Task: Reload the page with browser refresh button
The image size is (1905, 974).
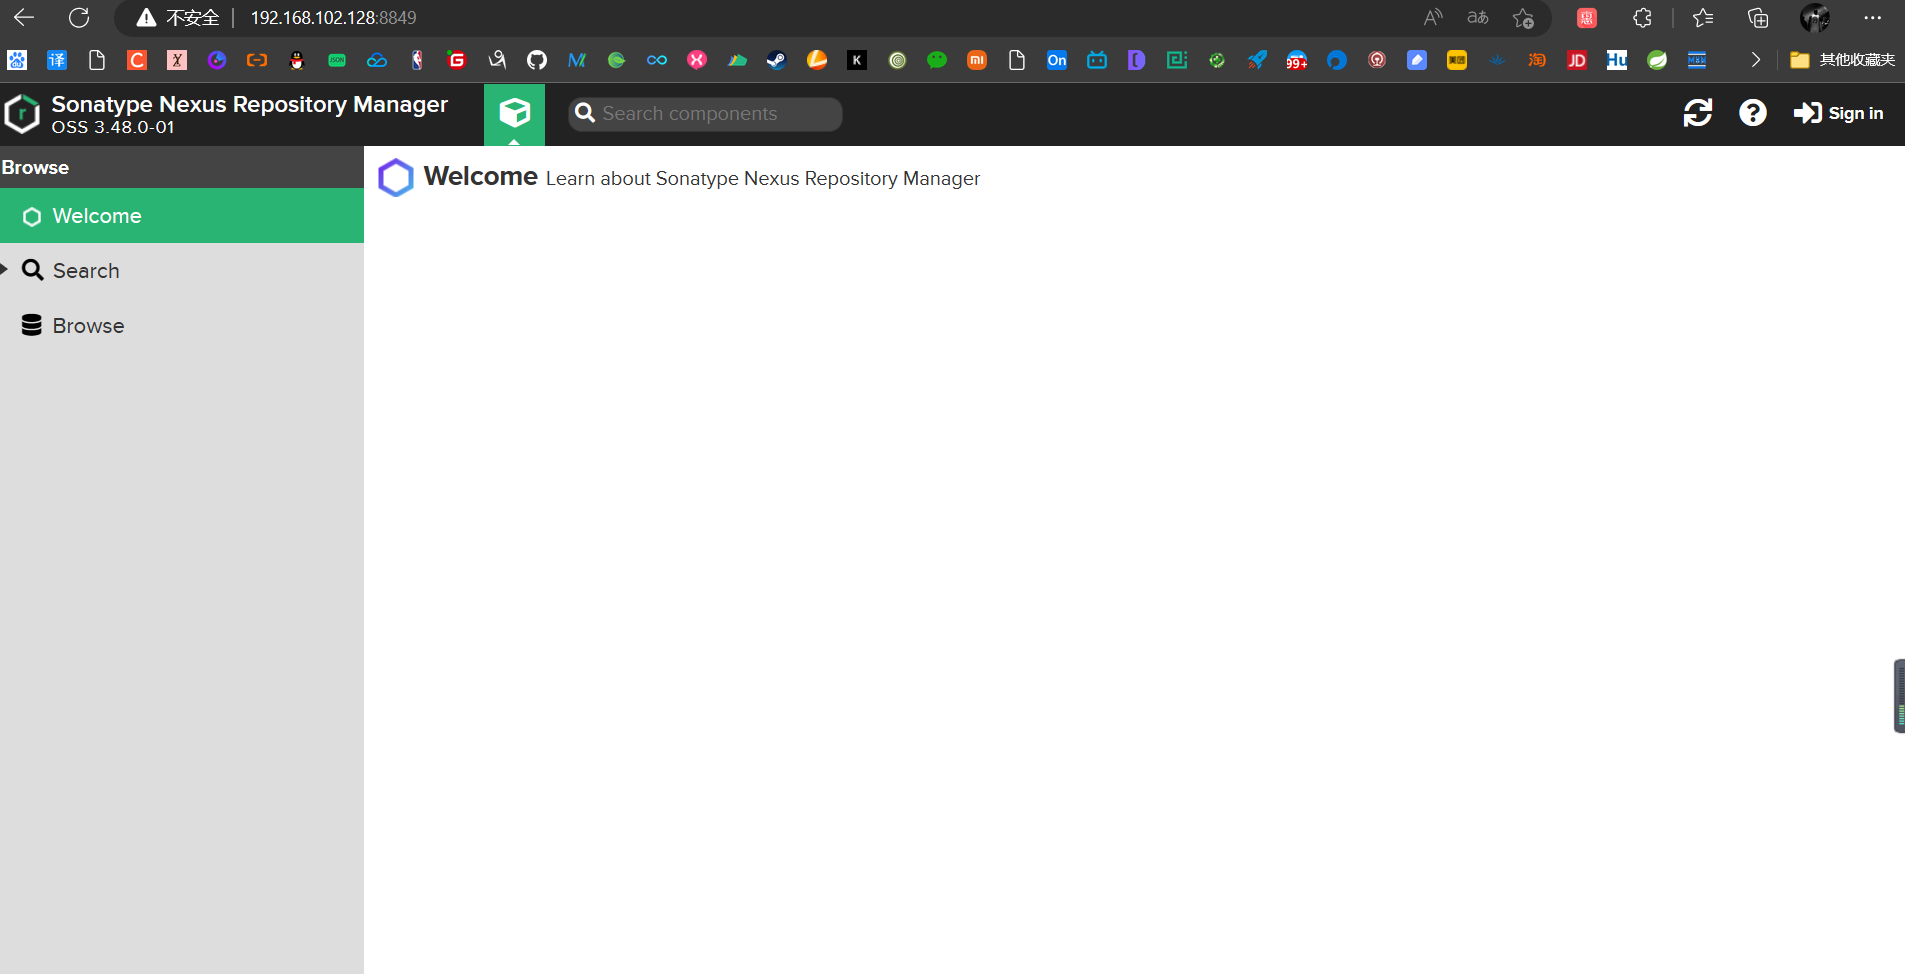Action: [x=79, y=18]
